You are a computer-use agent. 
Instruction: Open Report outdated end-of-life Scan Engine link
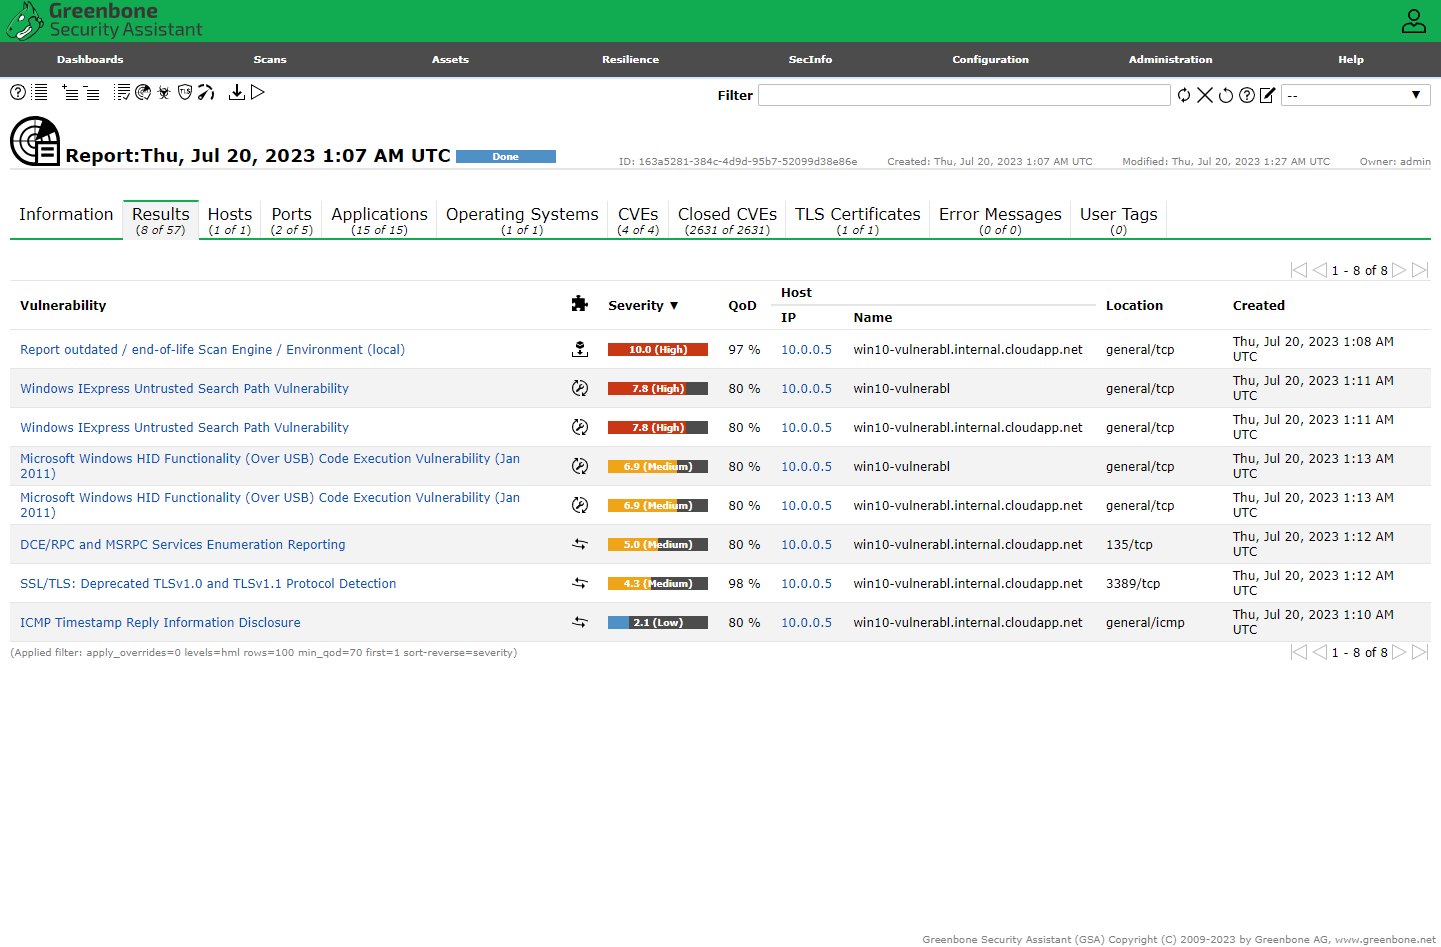(x=212, y=349)
